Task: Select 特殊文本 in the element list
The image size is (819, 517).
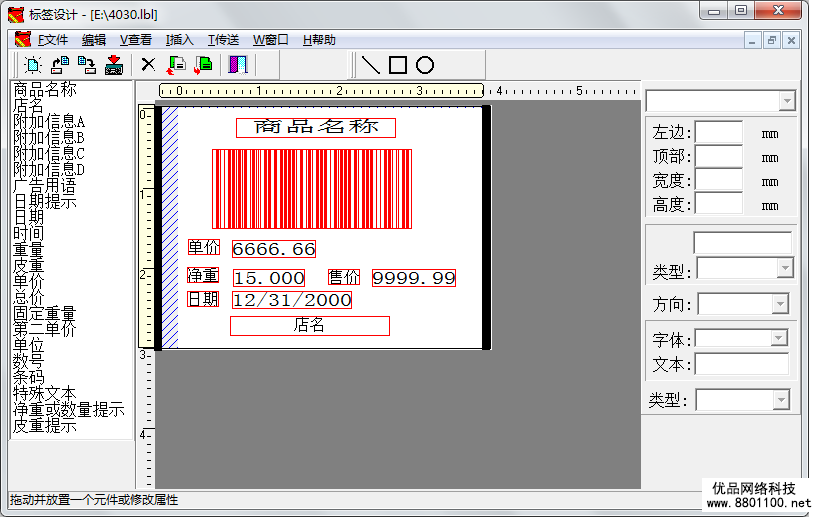Action: (x=45, y=393)
